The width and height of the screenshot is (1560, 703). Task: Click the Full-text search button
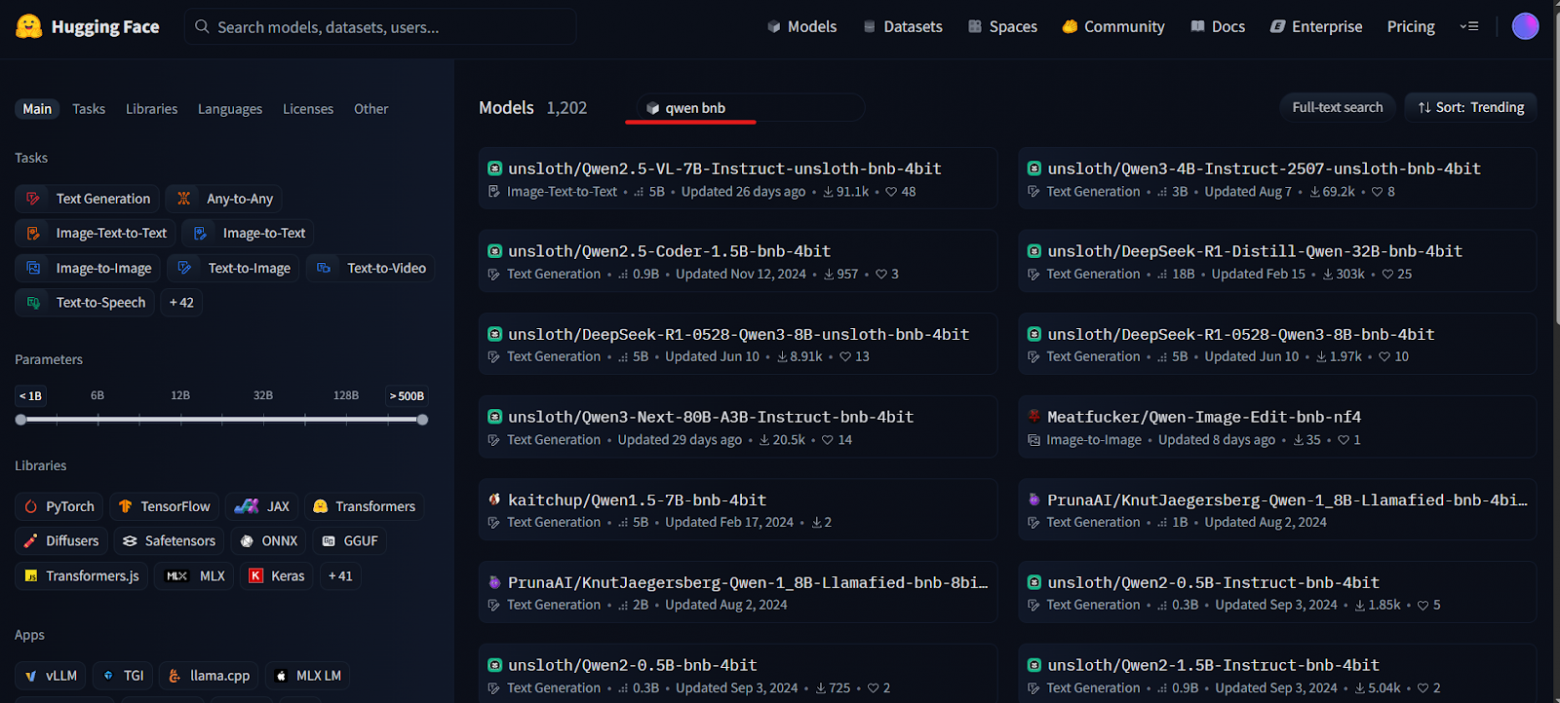click(x=1337, y=107)
